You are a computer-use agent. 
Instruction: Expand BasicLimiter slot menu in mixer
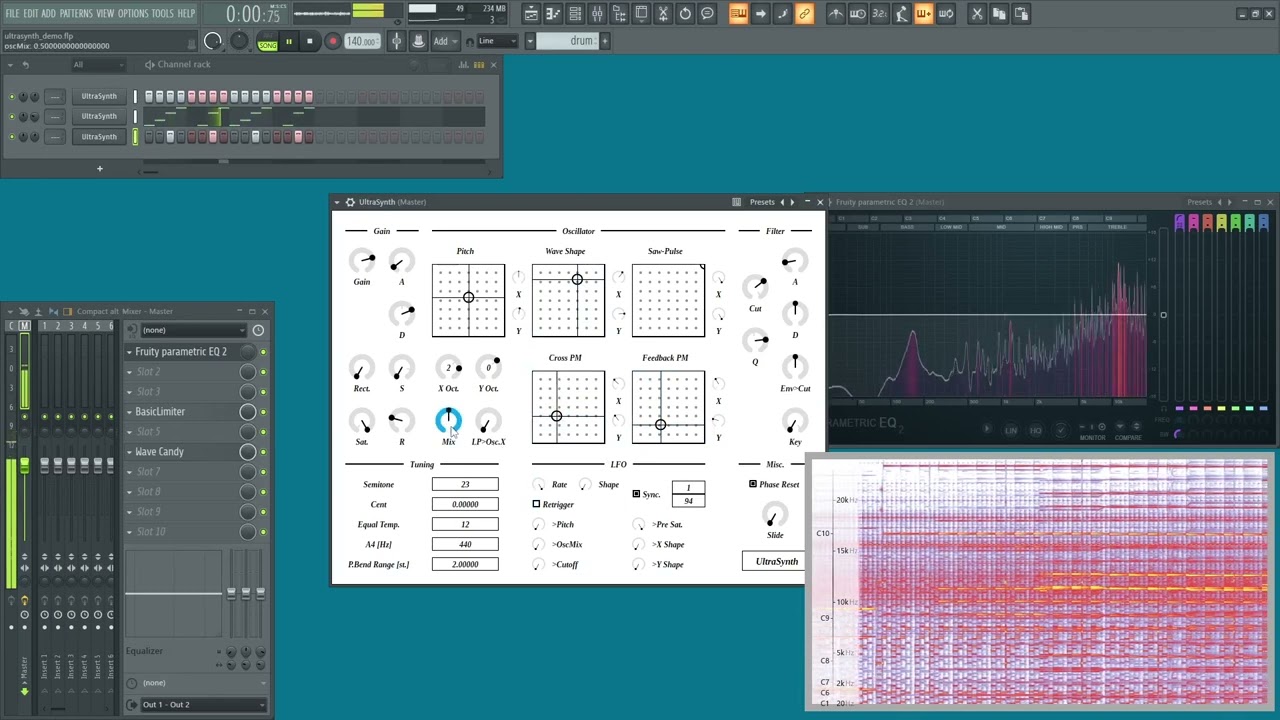(129, 412)
